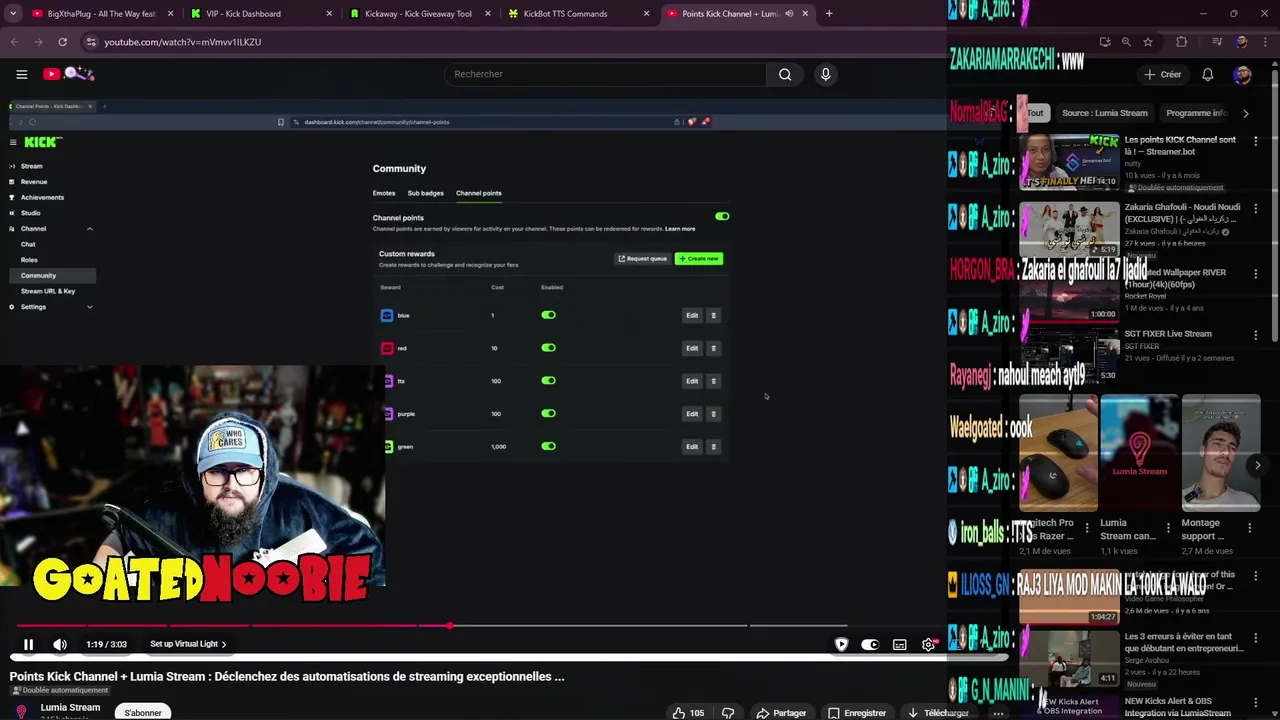Click the shield extension icon in the player controls
Image resolution: width=1280 pixels, height=720 pixels.
tap(841, 645)
